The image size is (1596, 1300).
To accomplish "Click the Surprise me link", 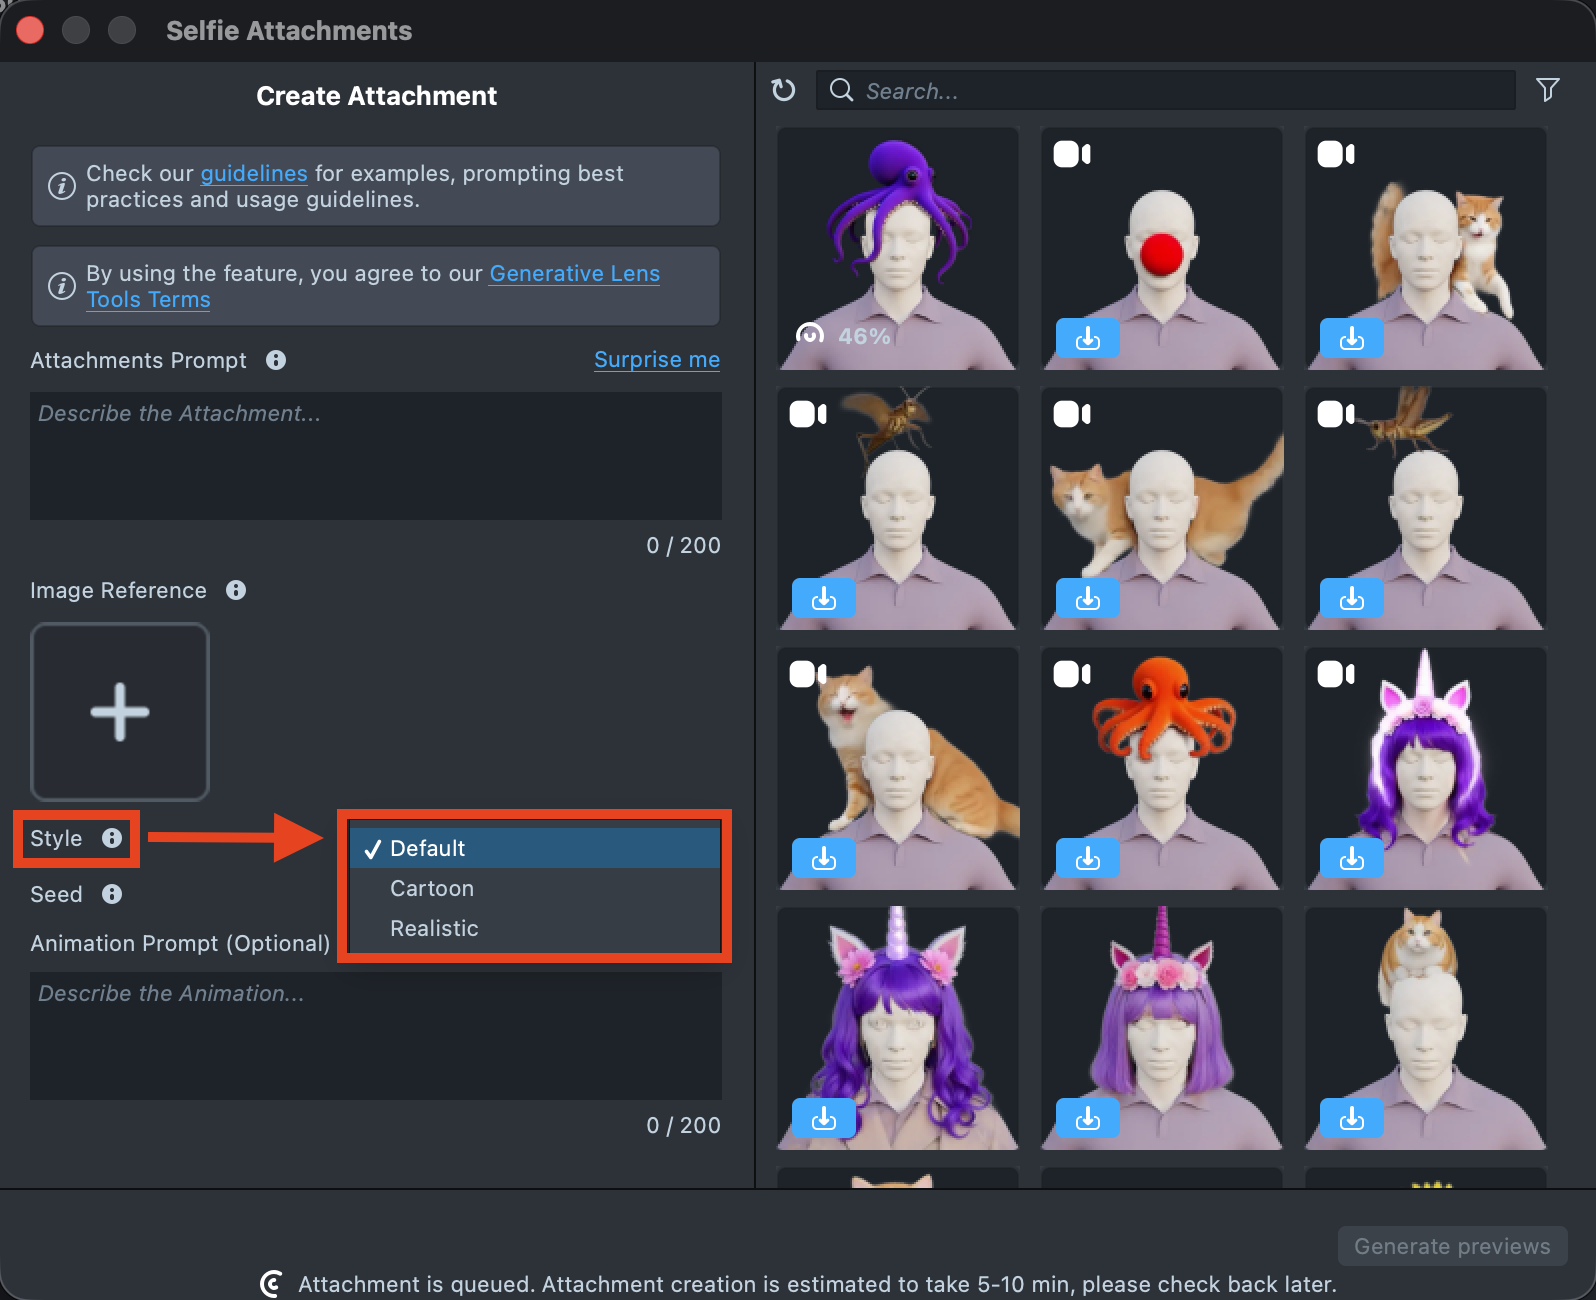I will tap(656, 360).
